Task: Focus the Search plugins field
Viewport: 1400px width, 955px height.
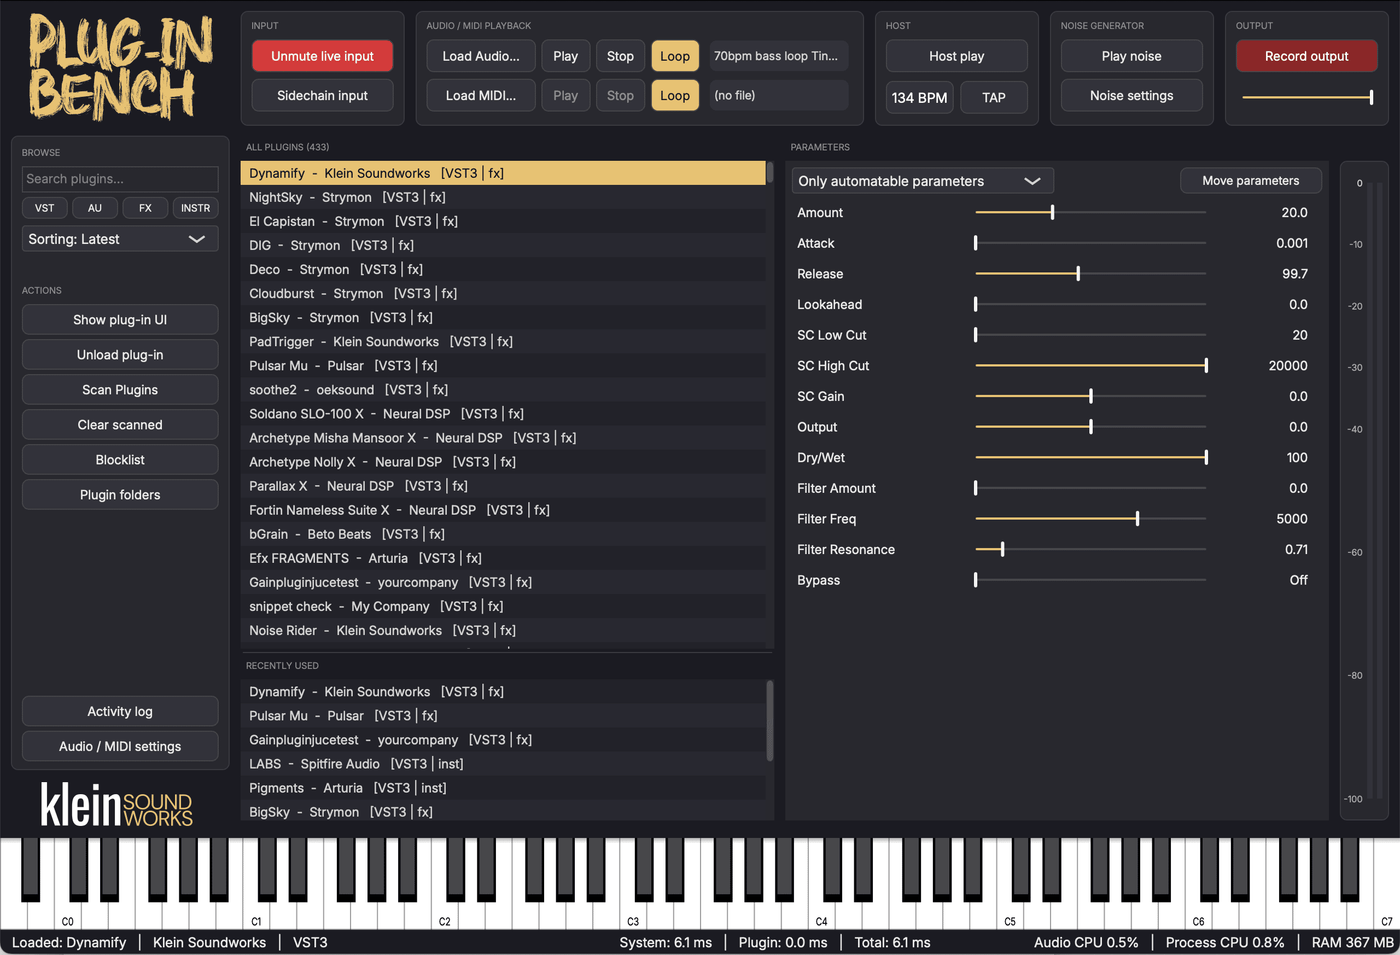Action: pyautogui.click(x=120, y=179)
